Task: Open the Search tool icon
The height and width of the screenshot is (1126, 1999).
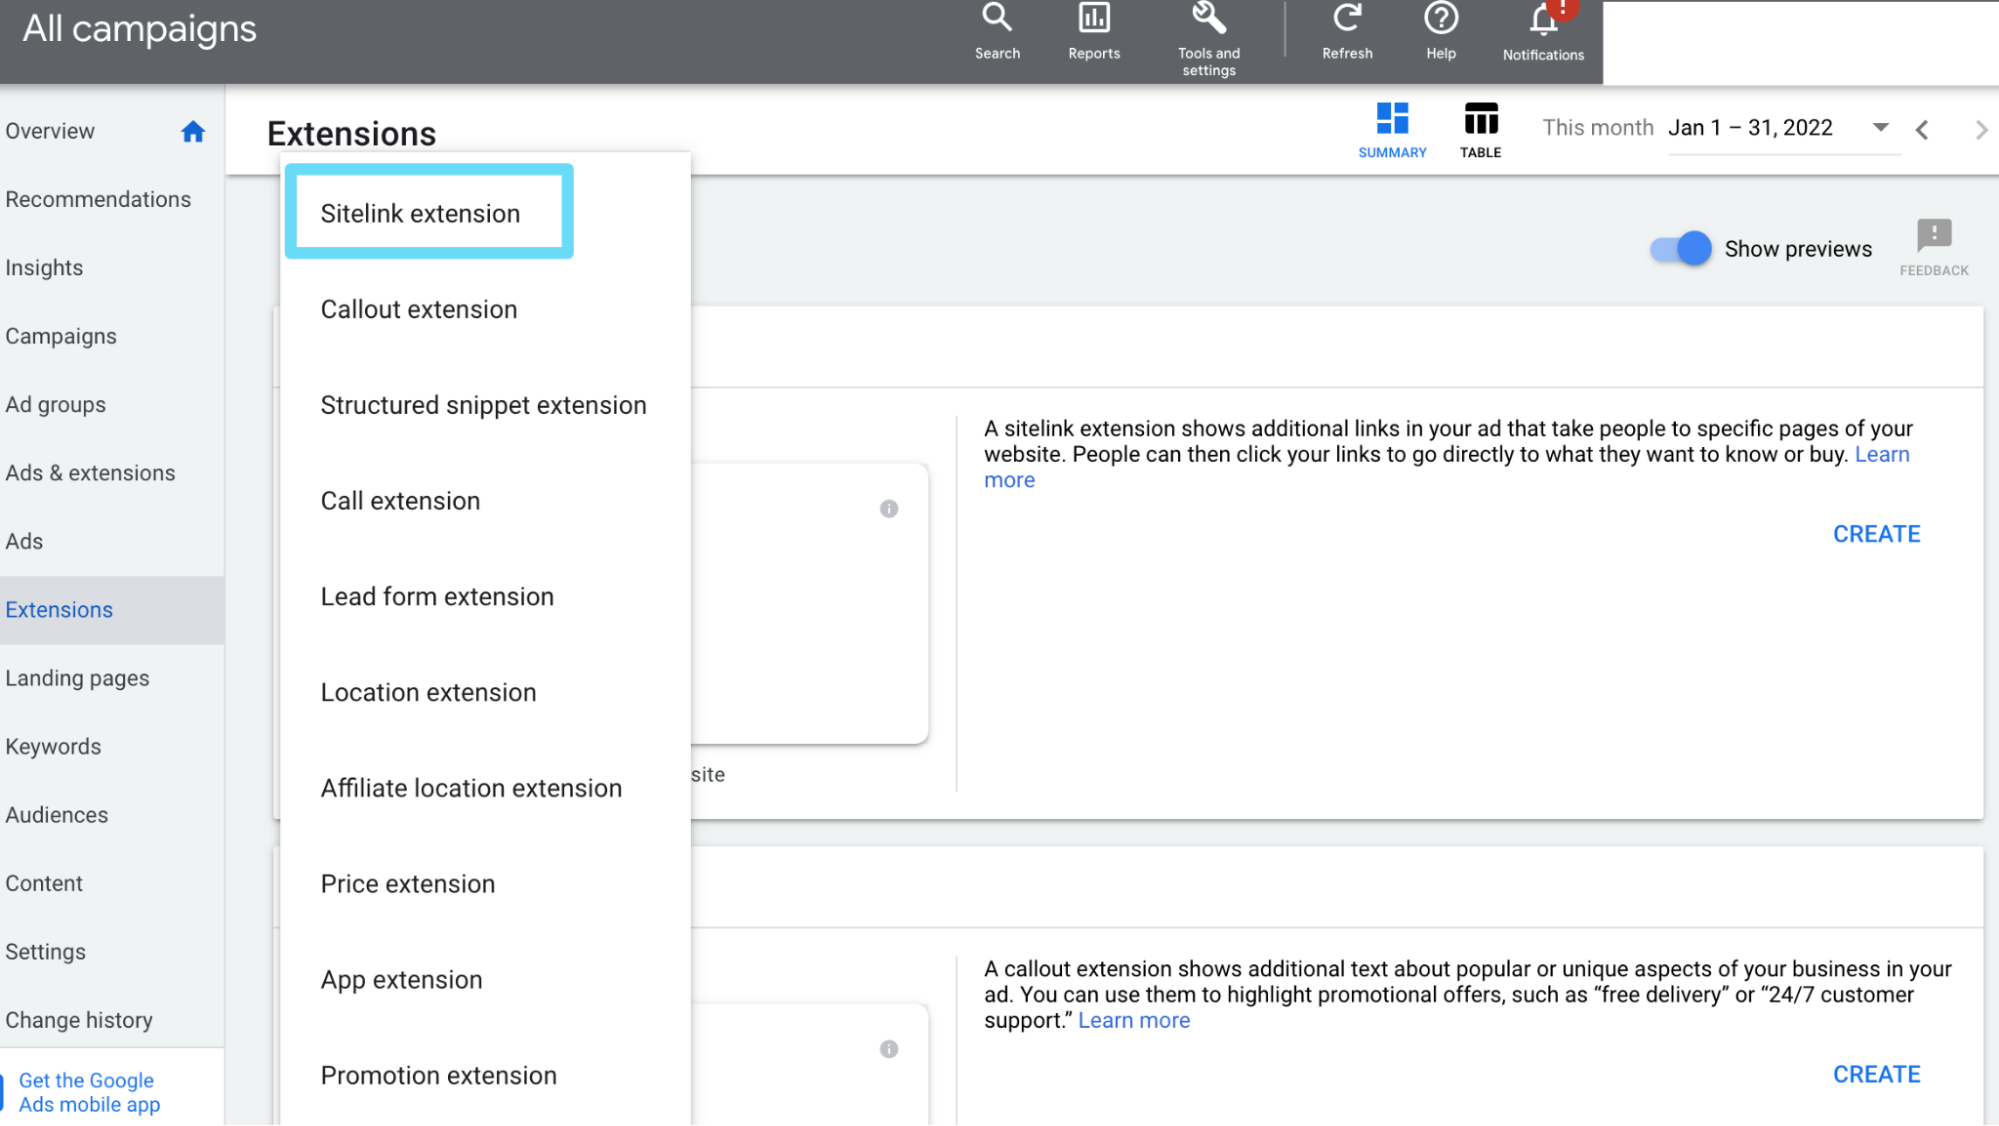Action: pos(997,18)
